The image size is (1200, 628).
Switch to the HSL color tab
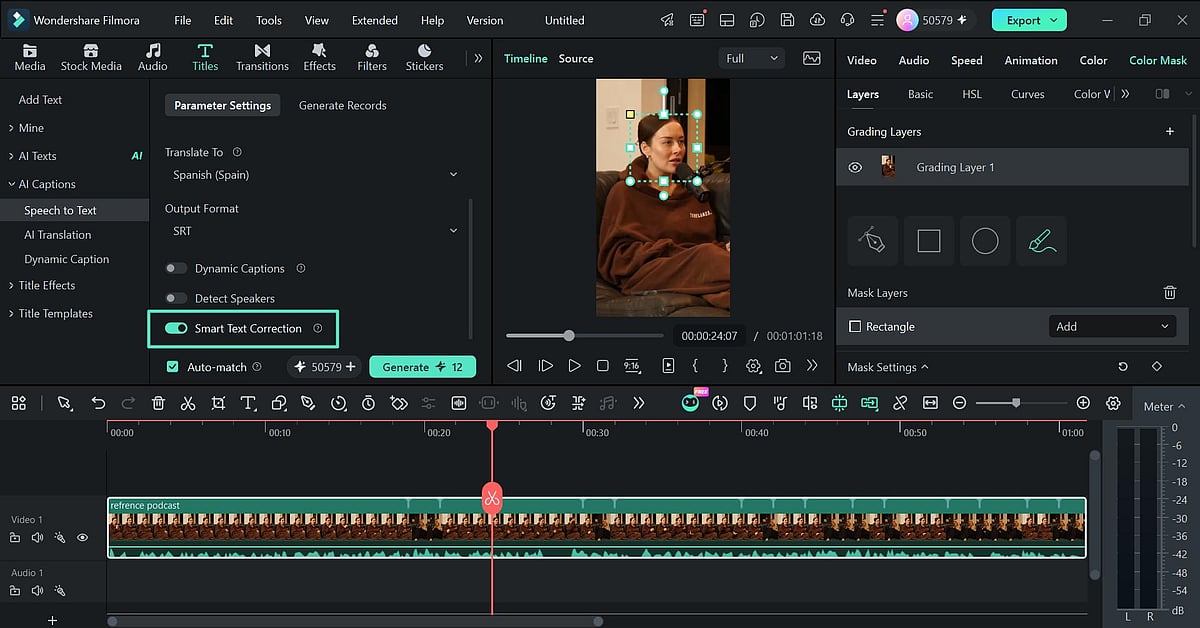(972, 94)
